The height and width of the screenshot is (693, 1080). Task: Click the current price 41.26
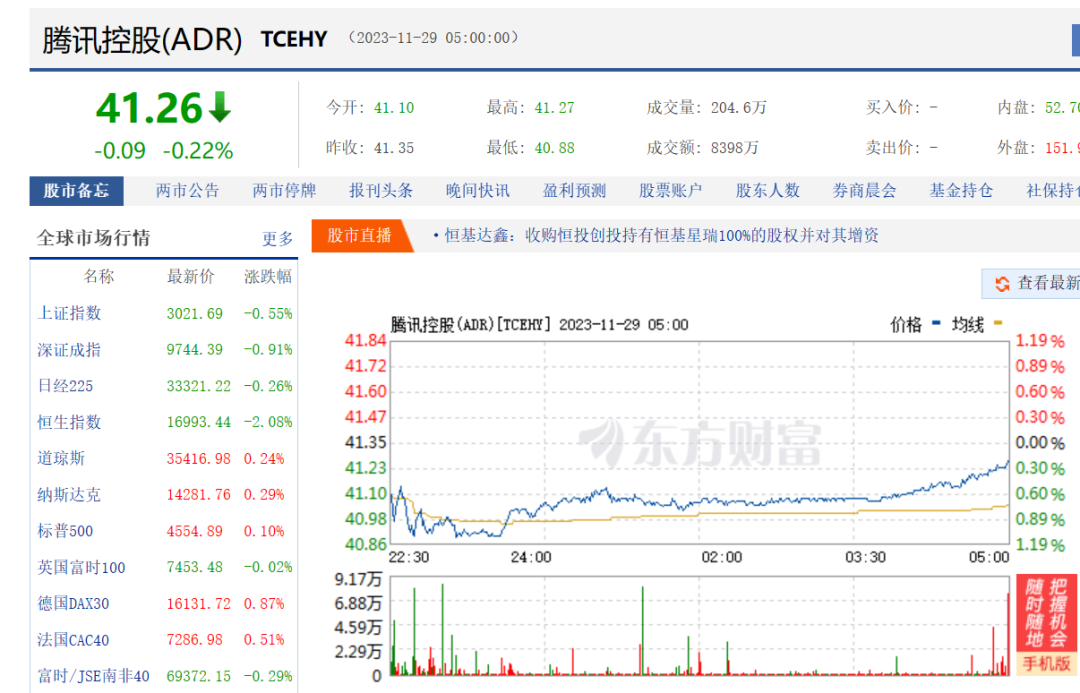[149, 109]
